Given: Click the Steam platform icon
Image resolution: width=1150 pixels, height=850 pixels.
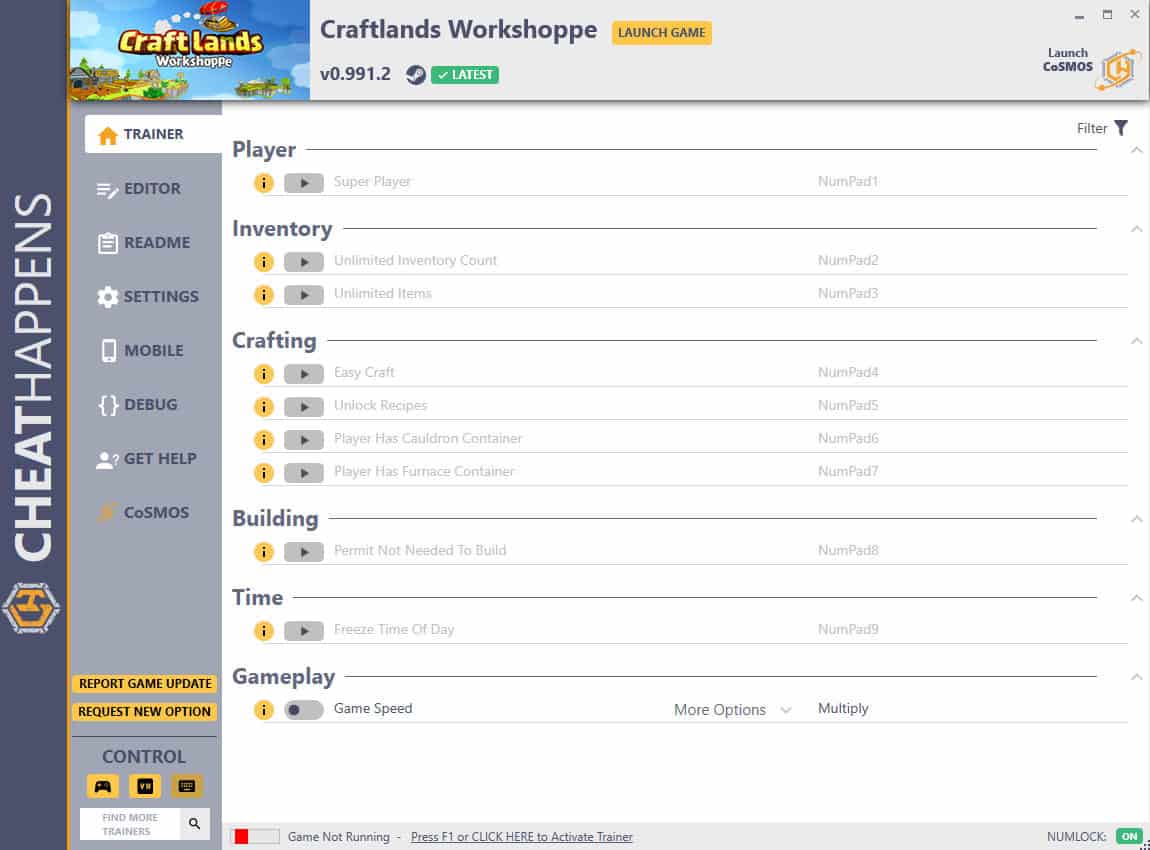Looking at the screenshot, I should point(416,75).
